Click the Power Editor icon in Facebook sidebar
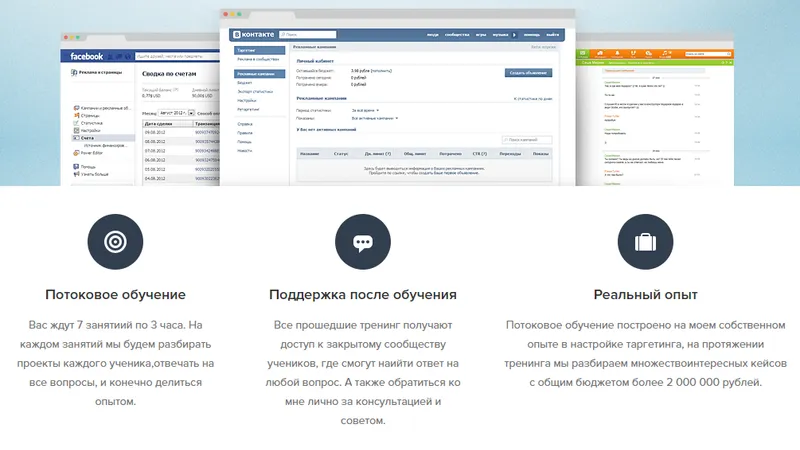Image resolution: width=800 pixels, height=450 pixels. [x=76, y=153]
